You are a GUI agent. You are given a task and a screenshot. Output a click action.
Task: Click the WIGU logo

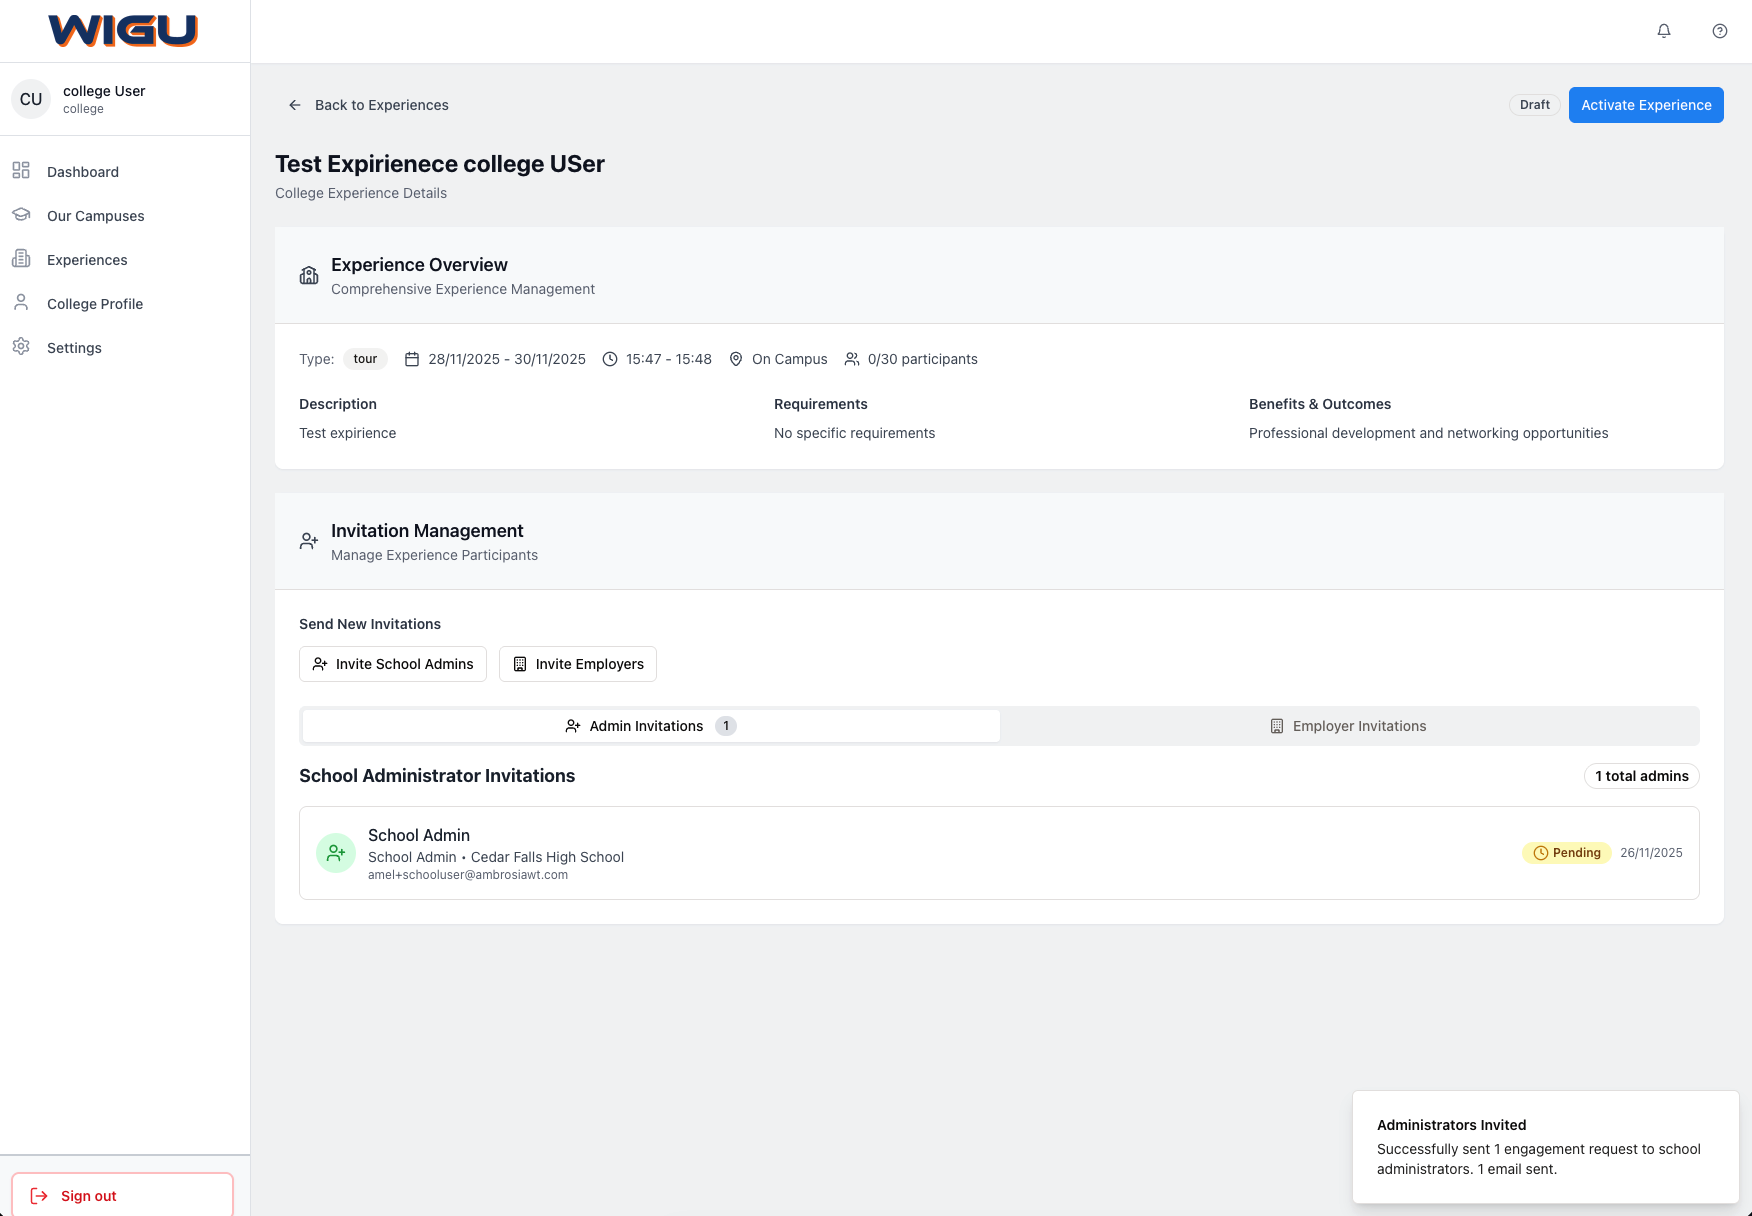123,31
